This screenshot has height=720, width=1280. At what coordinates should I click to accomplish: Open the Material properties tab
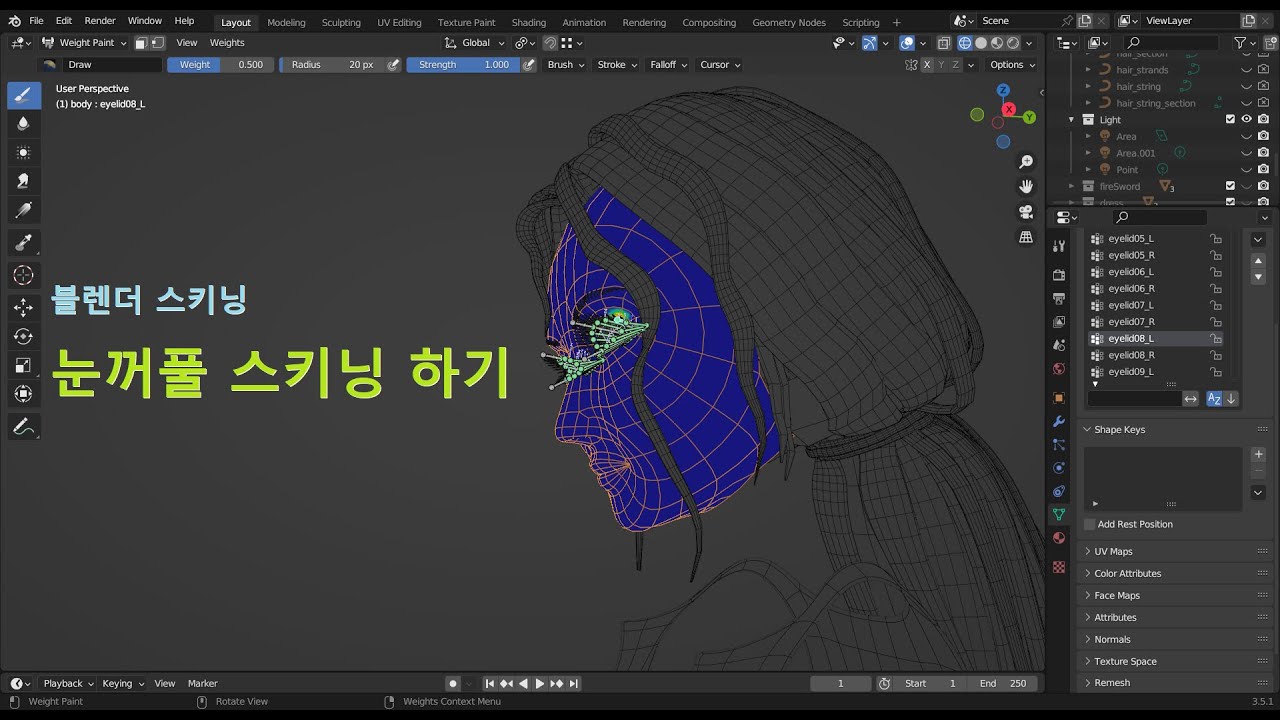click(x=1059, y=538)
